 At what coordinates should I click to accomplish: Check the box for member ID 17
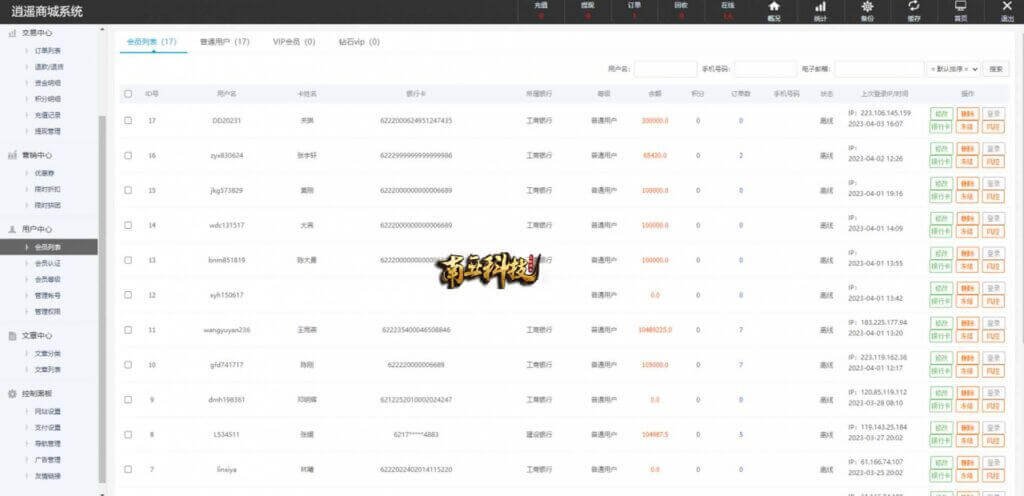128,120
